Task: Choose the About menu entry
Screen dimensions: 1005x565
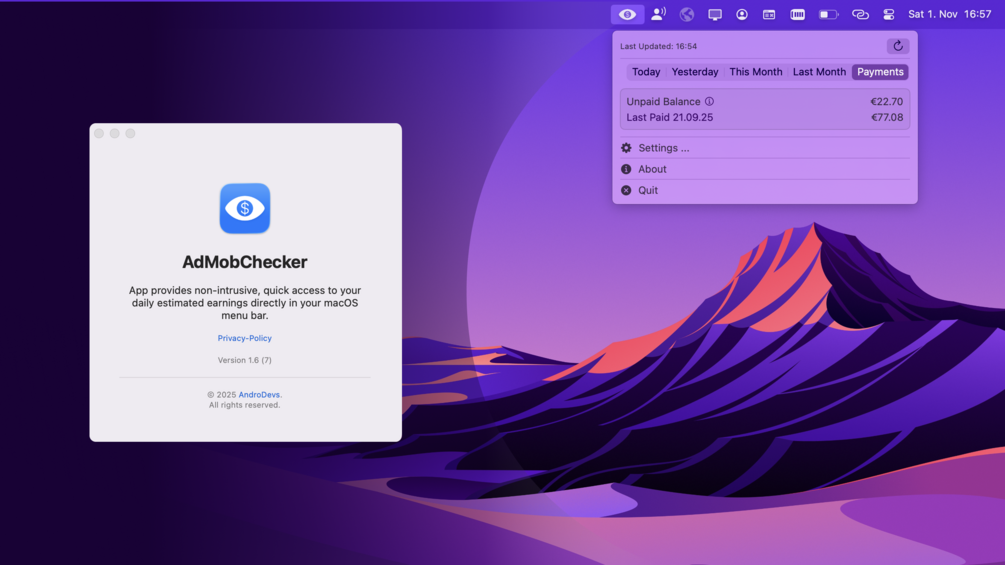Action: coord(765,169)
